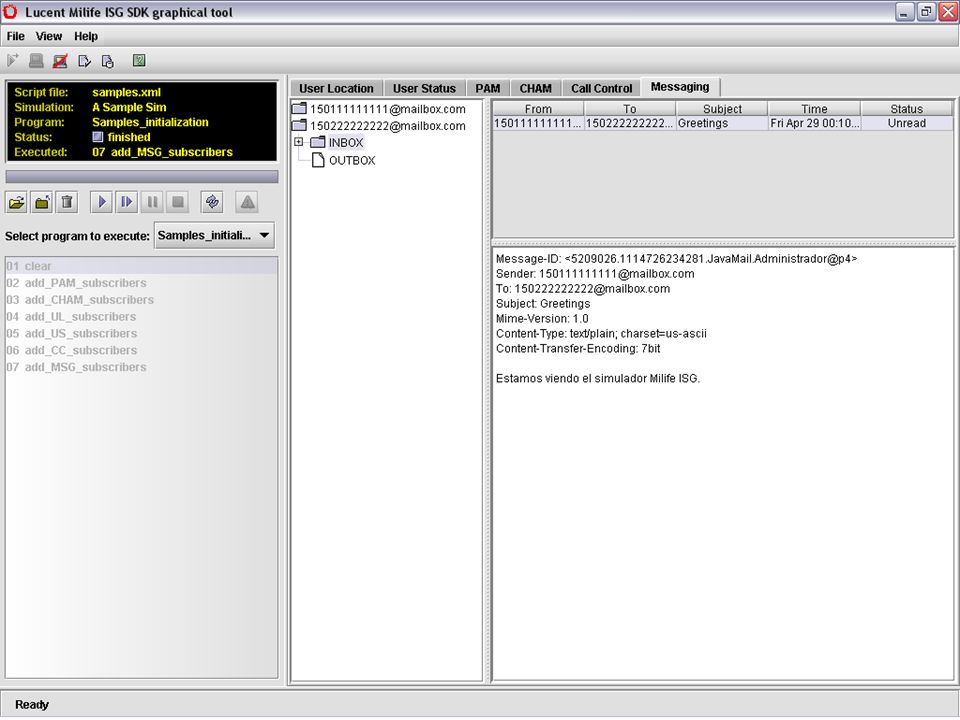
Task: Switch to the CHAM tab
Action: click(536, 88)
